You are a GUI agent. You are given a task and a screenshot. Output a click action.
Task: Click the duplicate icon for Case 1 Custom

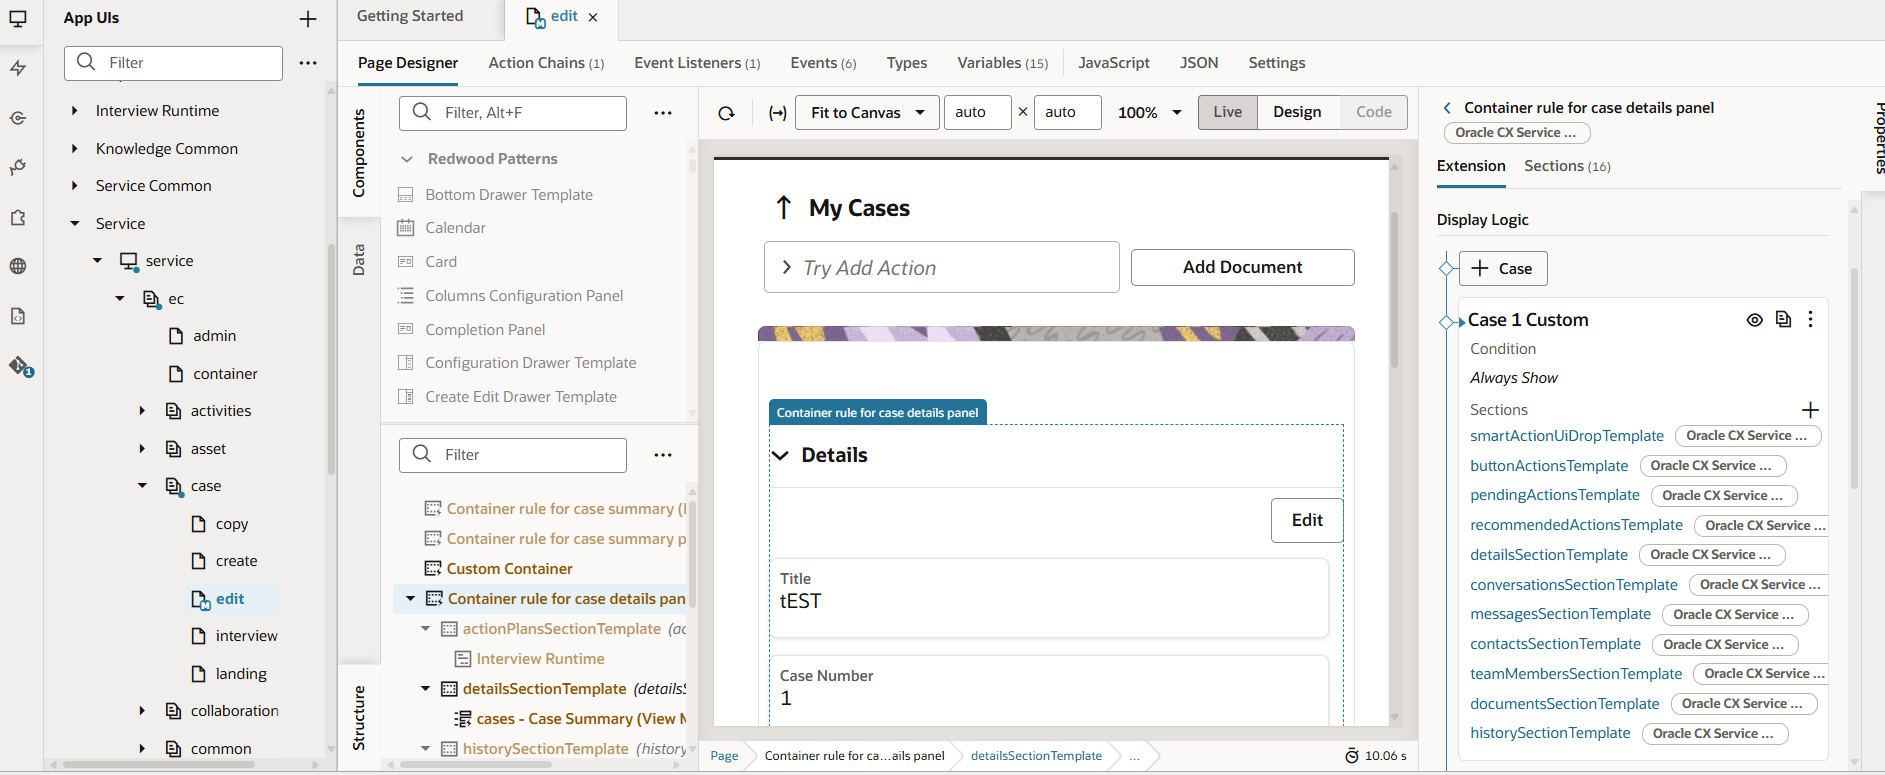(x=1783, y=319)
